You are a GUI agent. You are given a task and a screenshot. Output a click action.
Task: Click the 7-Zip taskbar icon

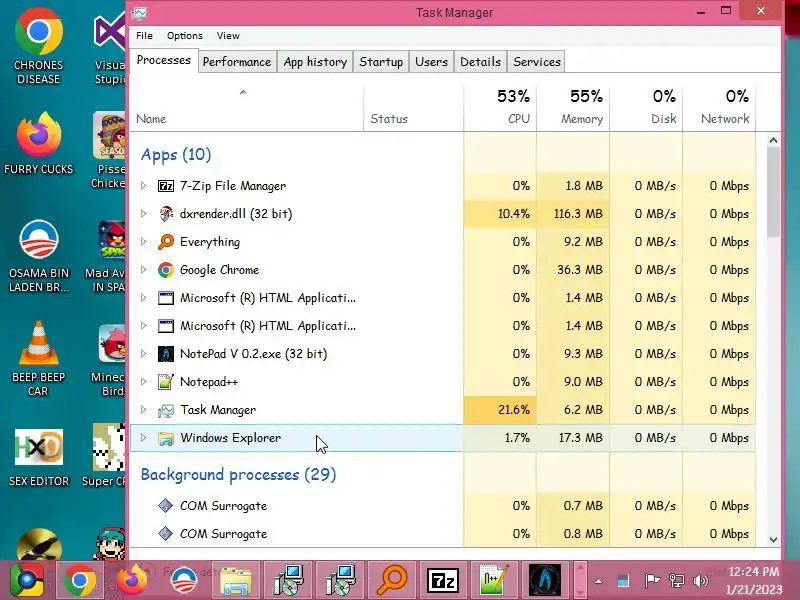click(x=442, y=581)
